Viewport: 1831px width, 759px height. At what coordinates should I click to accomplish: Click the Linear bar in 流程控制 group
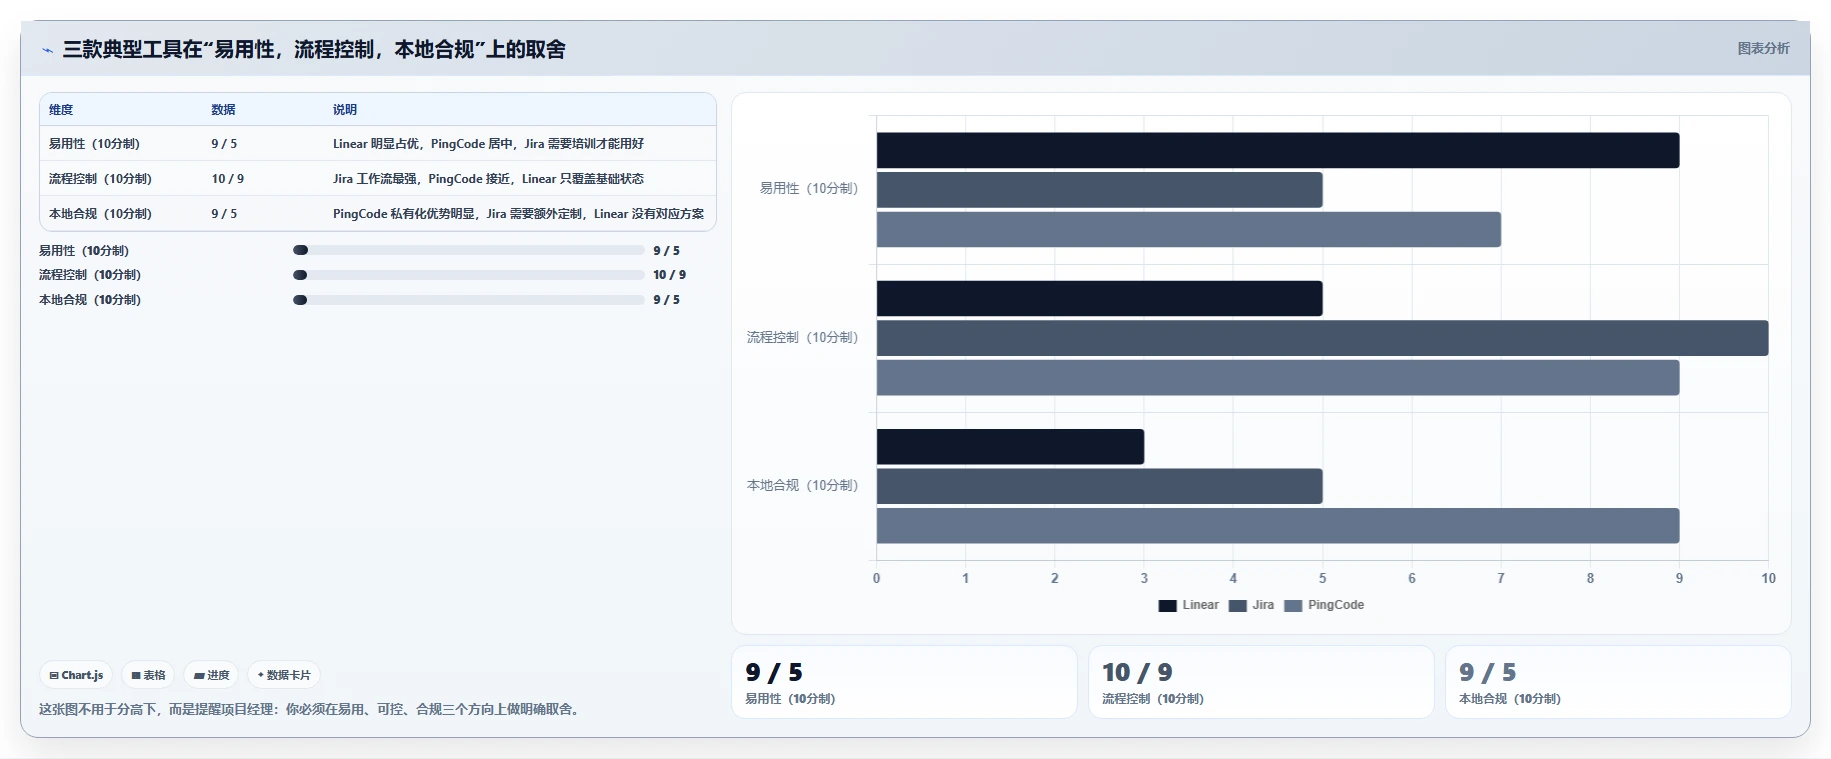[1100, 298]
